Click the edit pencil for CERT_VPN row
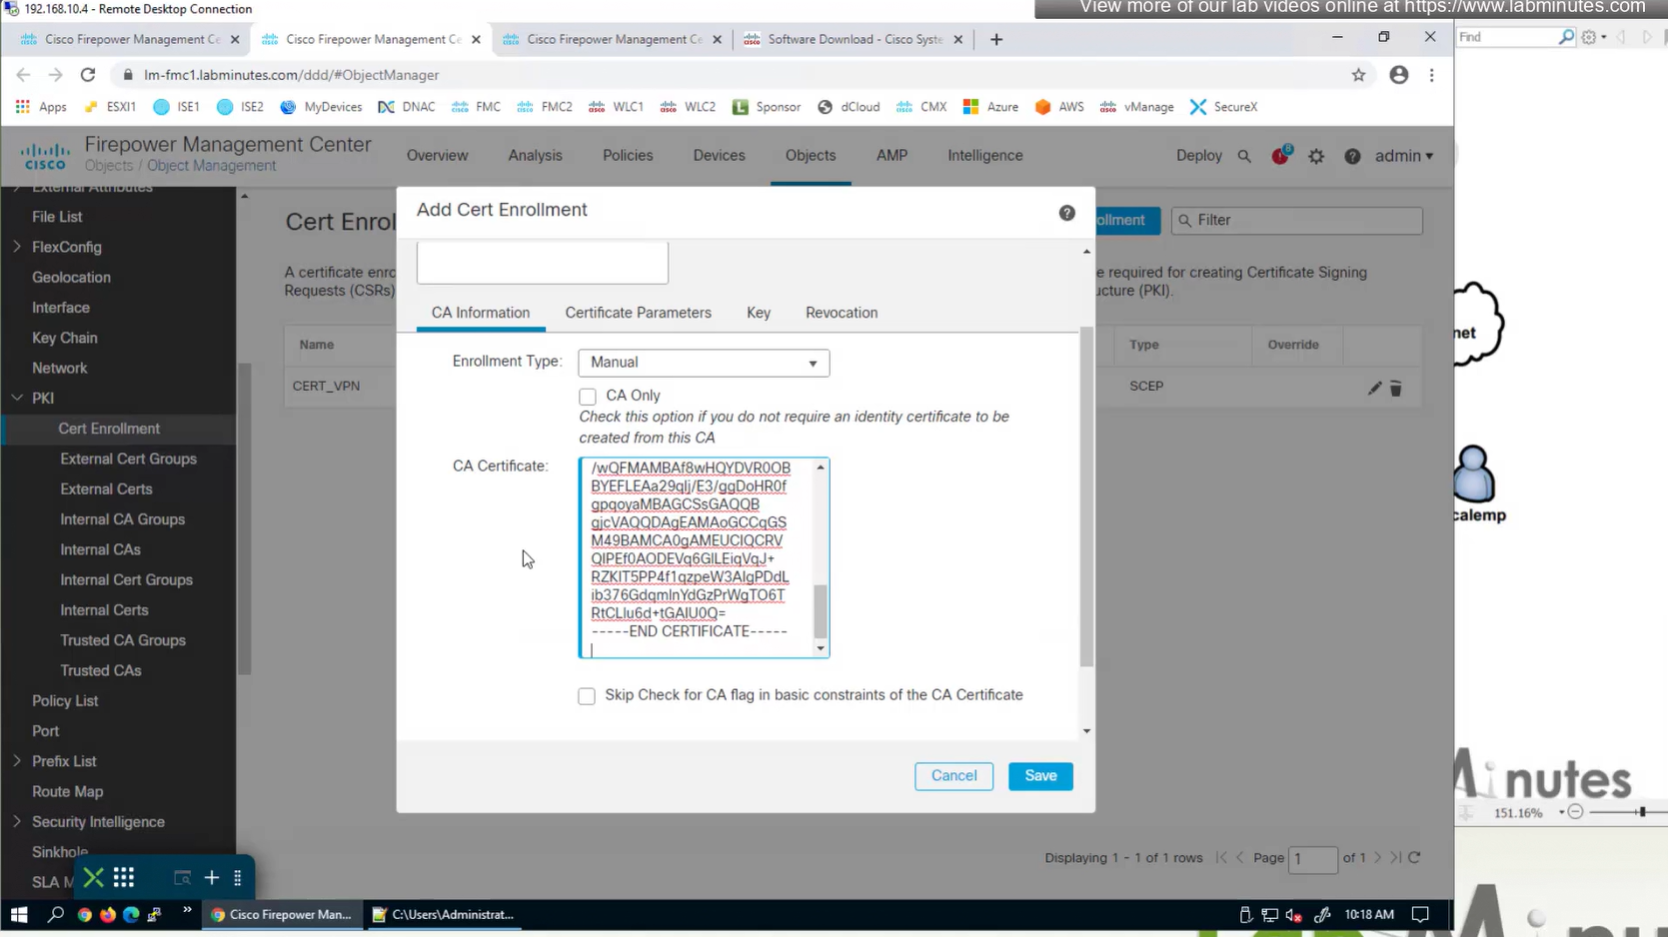 [1374, 388]
